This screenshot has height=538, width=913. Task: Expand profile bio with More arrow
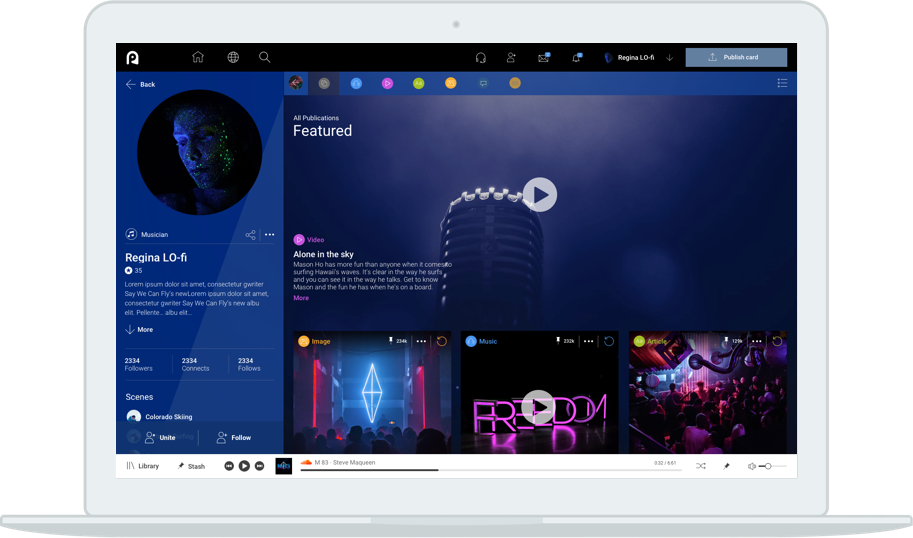tap(139, 330)
